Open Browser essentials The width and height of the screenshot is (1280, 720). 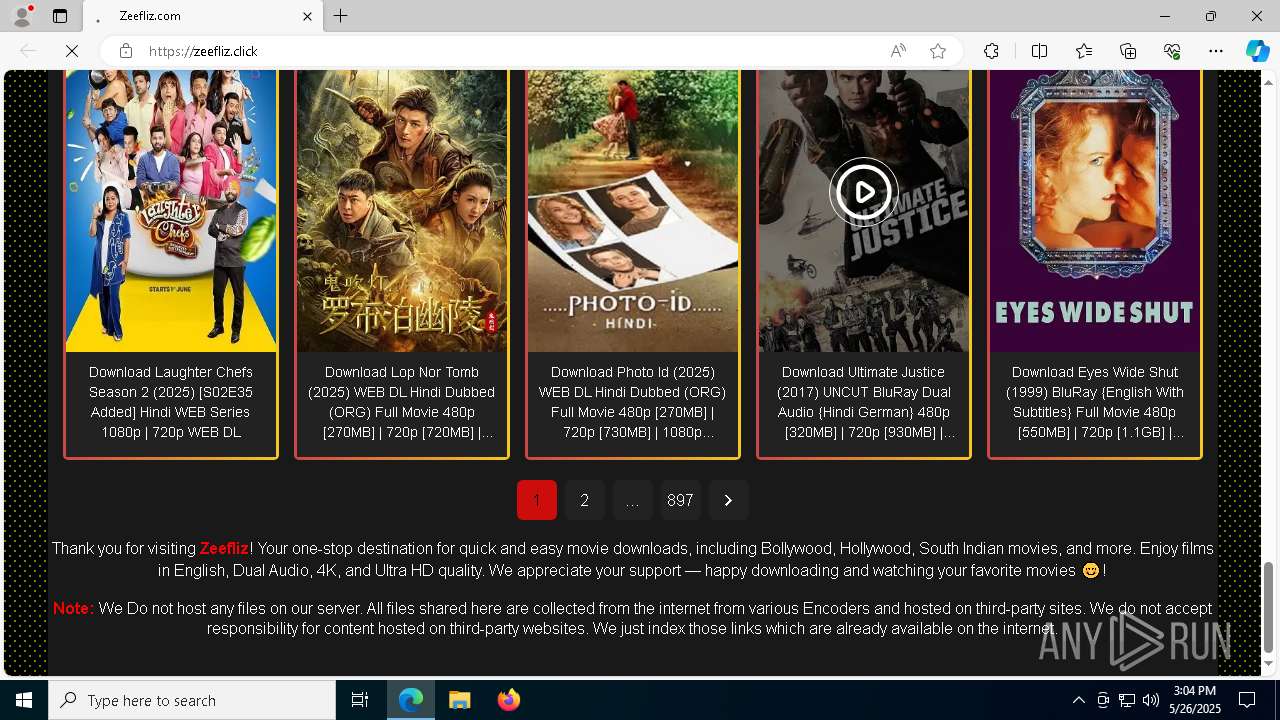pos(1172,51)
